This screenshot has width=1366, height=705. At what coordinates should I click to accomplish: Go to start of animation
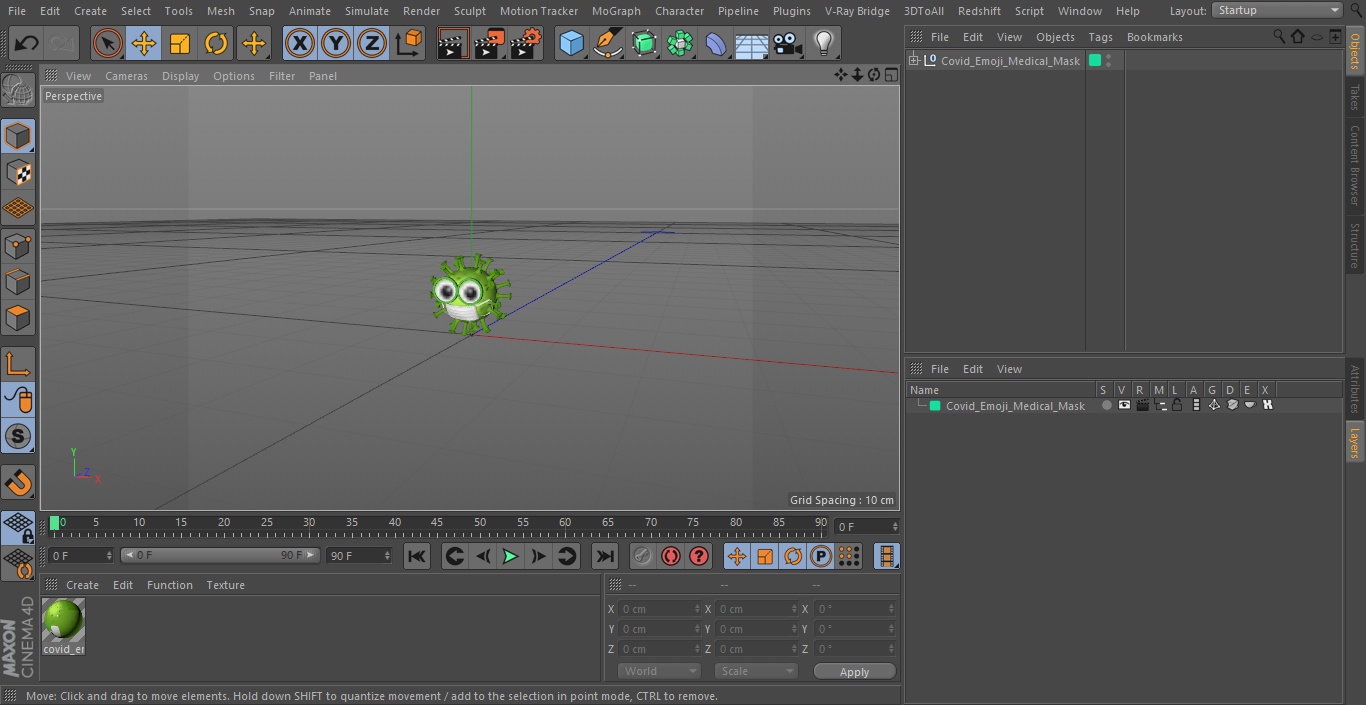pyautogui.click(x=417, y=556)
